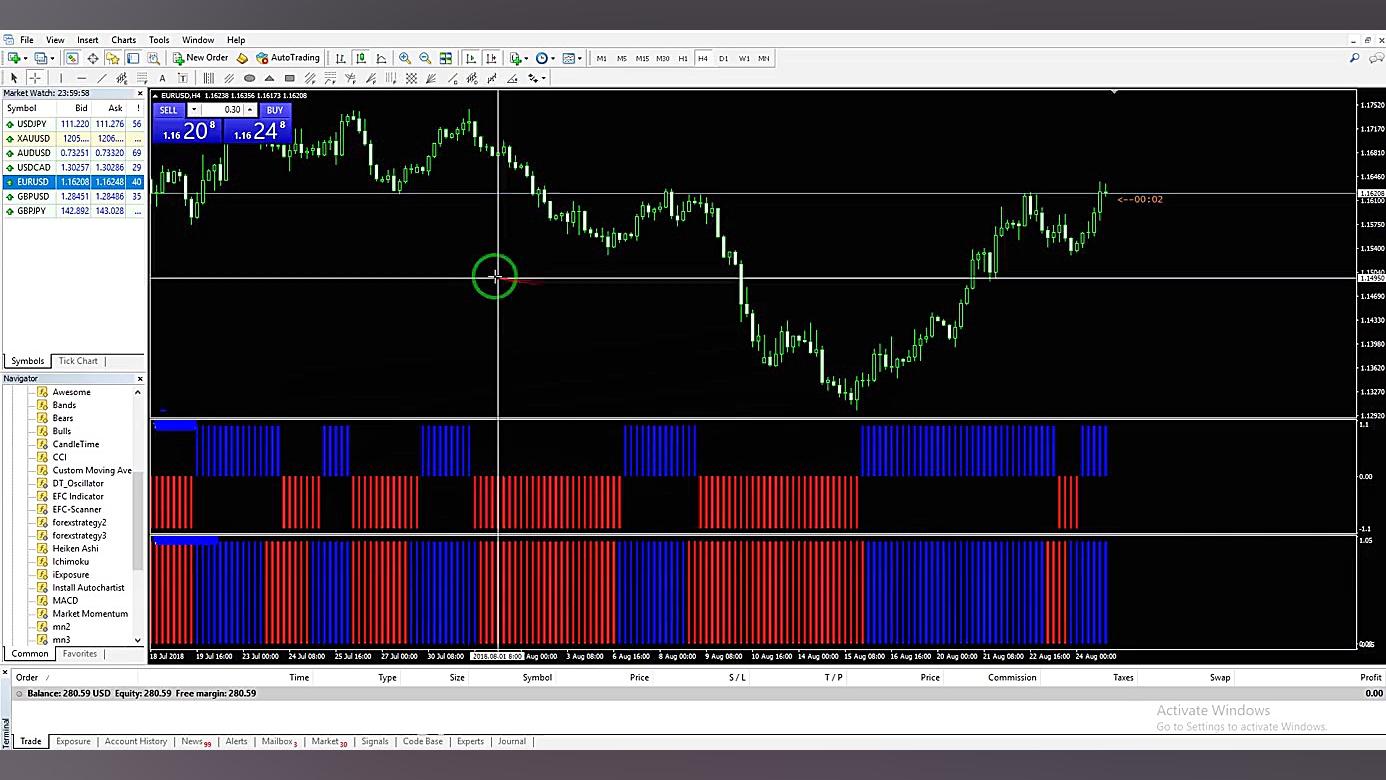Switch to the Tick Chart tab

click(x=78, y=361)
